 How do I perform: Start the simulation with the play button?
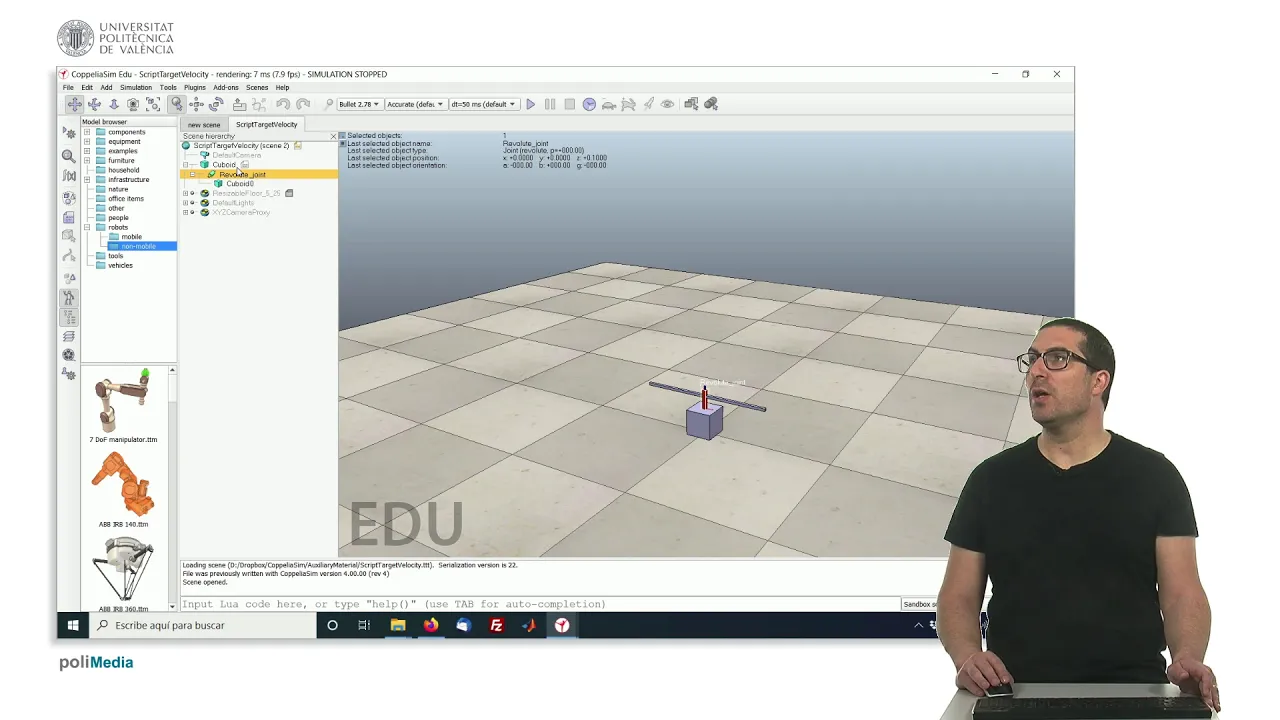pyautogui.click(x=531, y=104)
